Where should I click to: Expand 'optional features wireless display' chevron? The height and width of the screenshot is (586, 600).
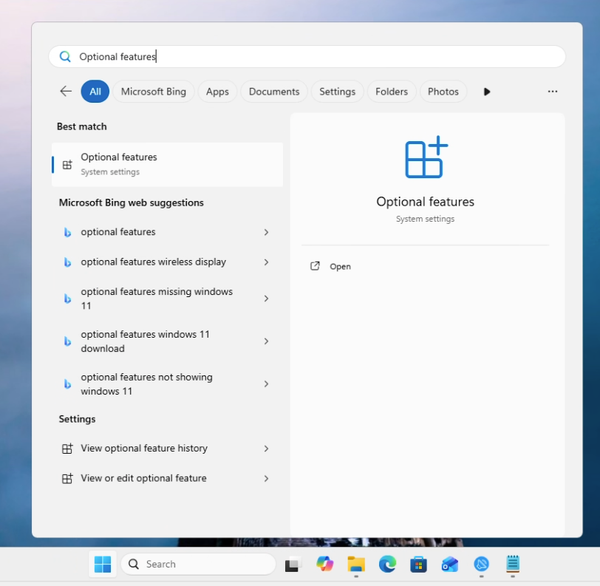click(266, 262)
